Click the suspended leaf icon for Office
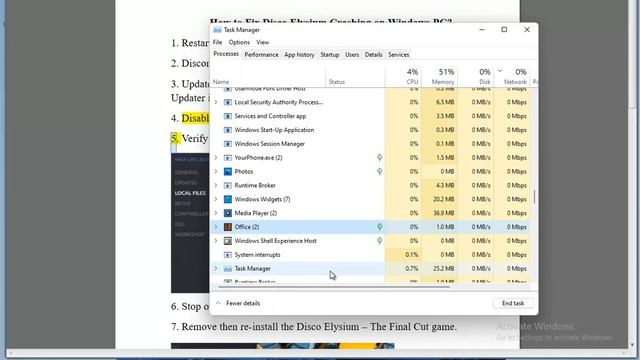Viewport: 640px width, 360px height. click(x=379, y=227)
